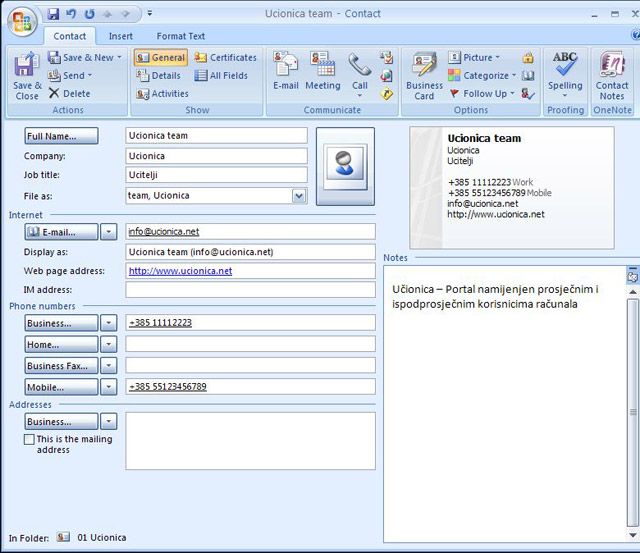
Task: Open the contact Web Page globe icon
Action: click(x=387, y=76)
